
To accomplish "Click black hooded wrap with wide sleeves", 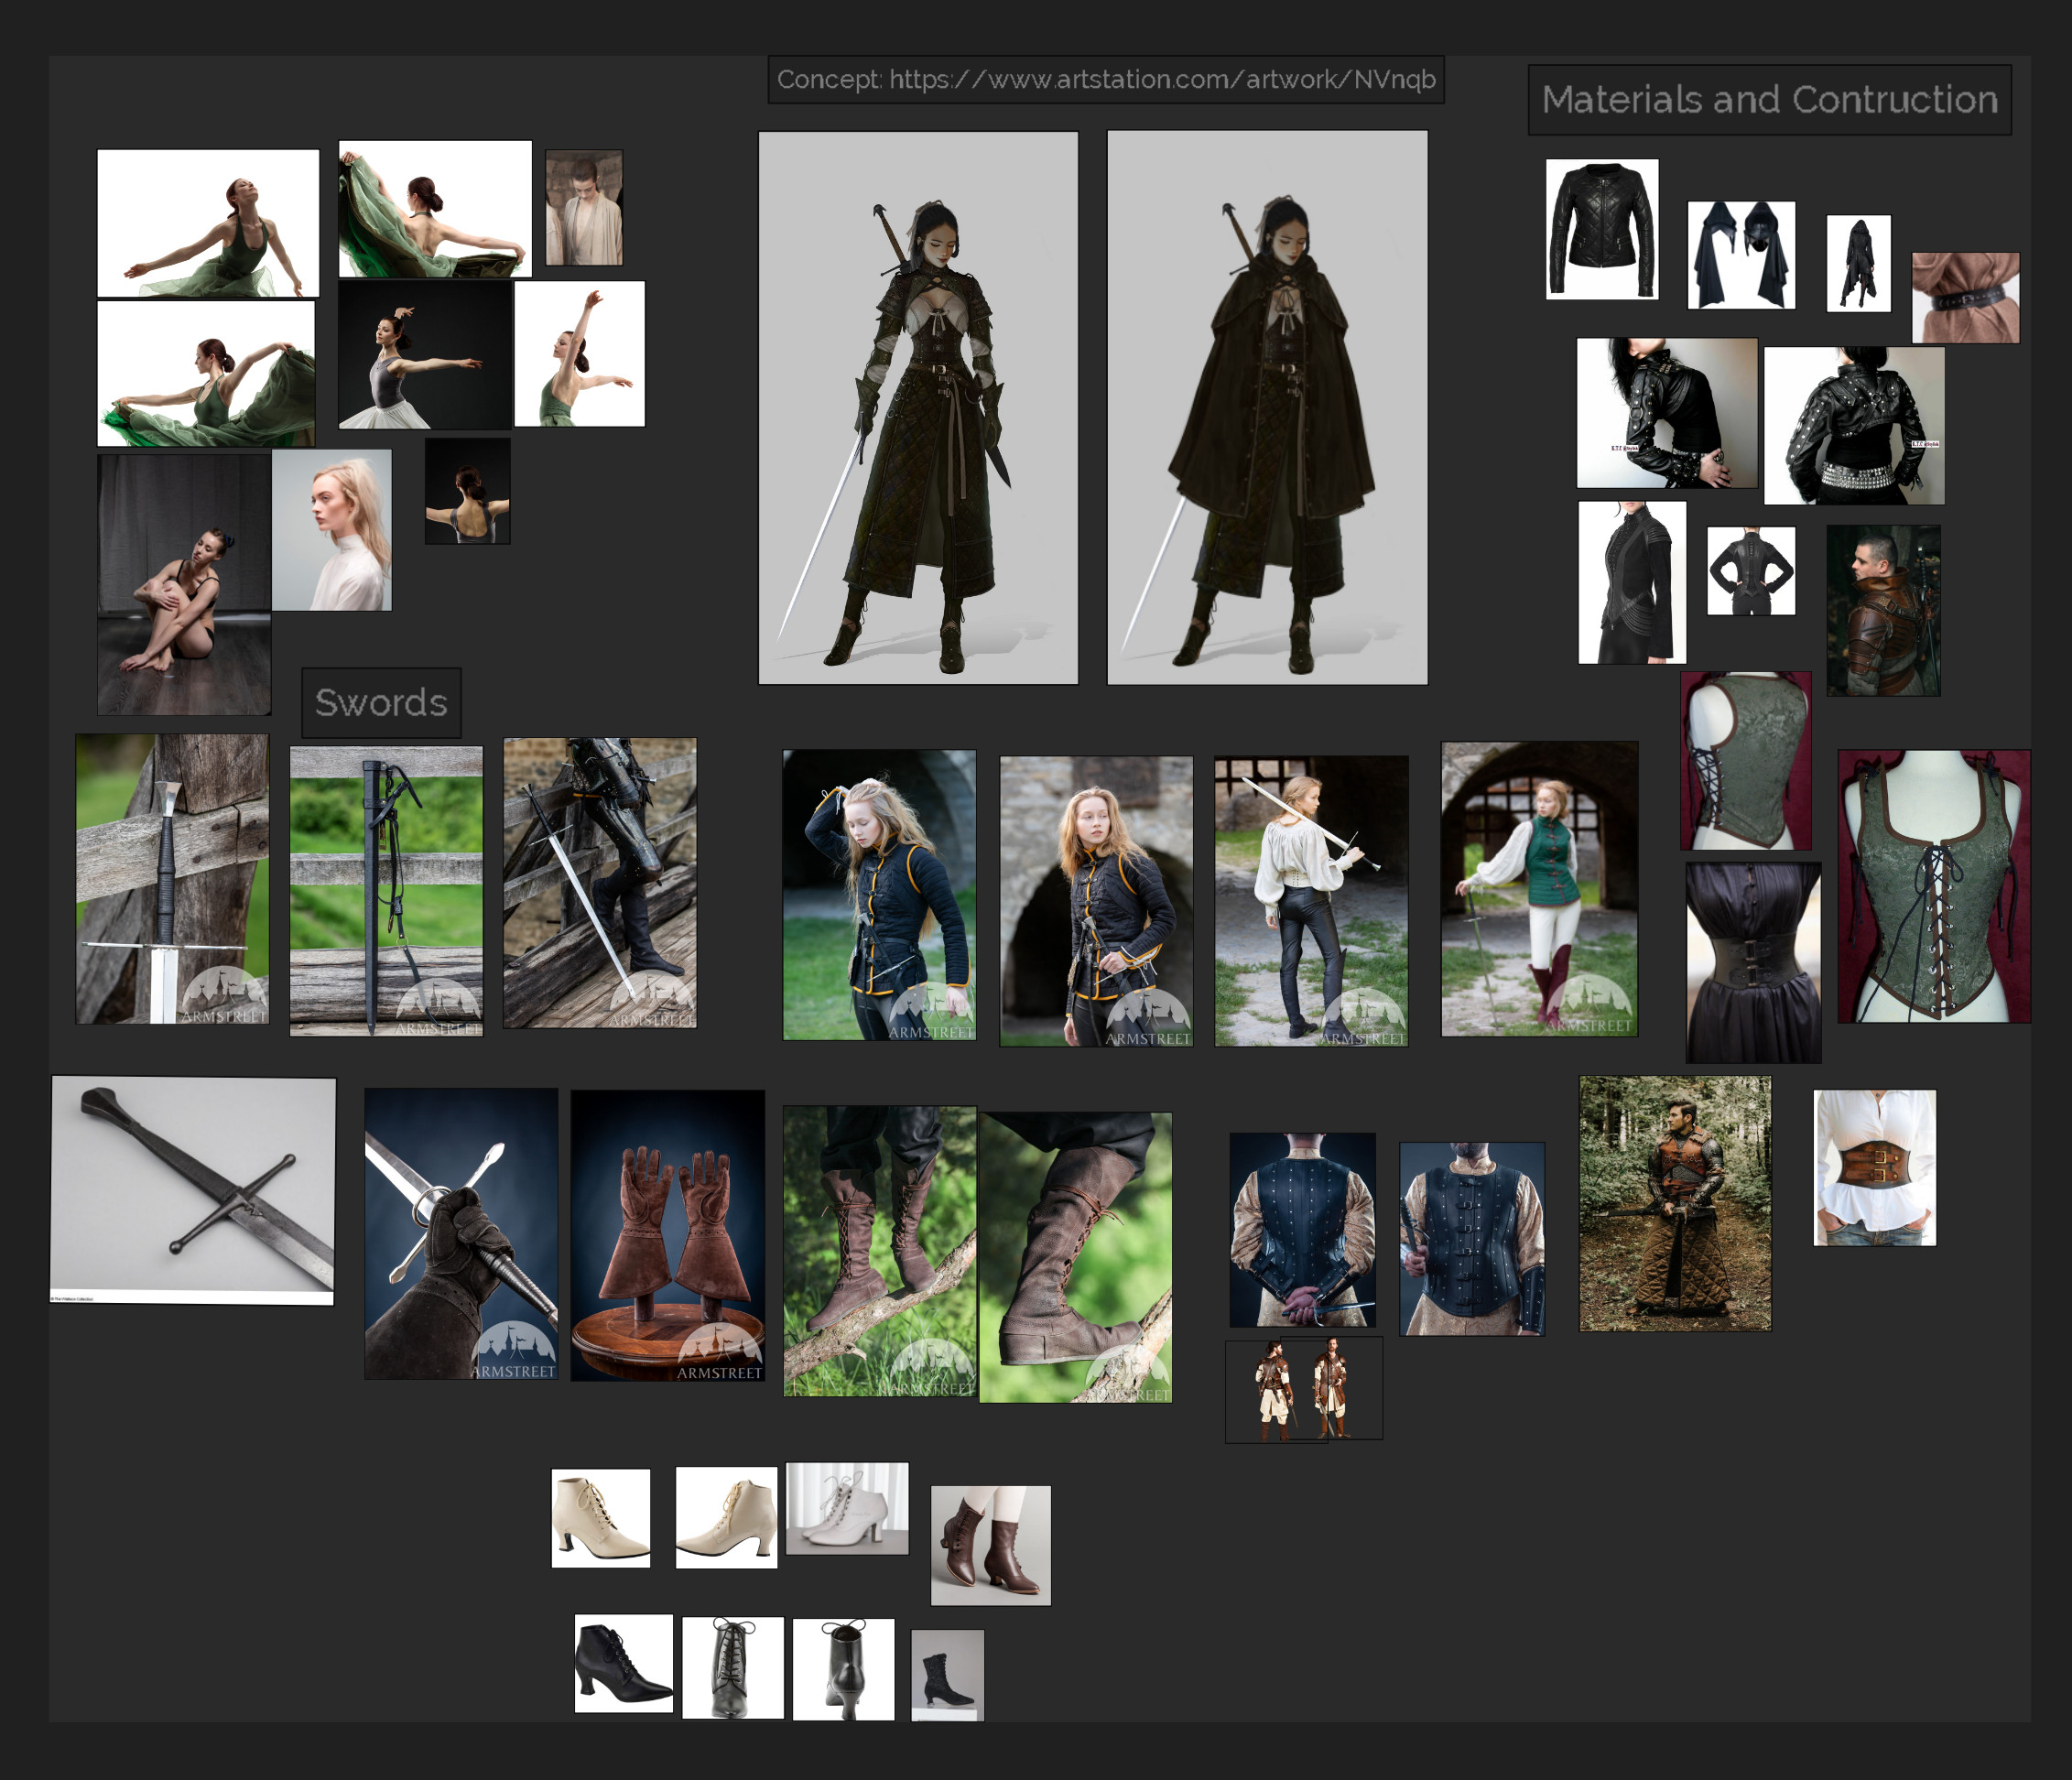I will click(x=1741, y=255).
